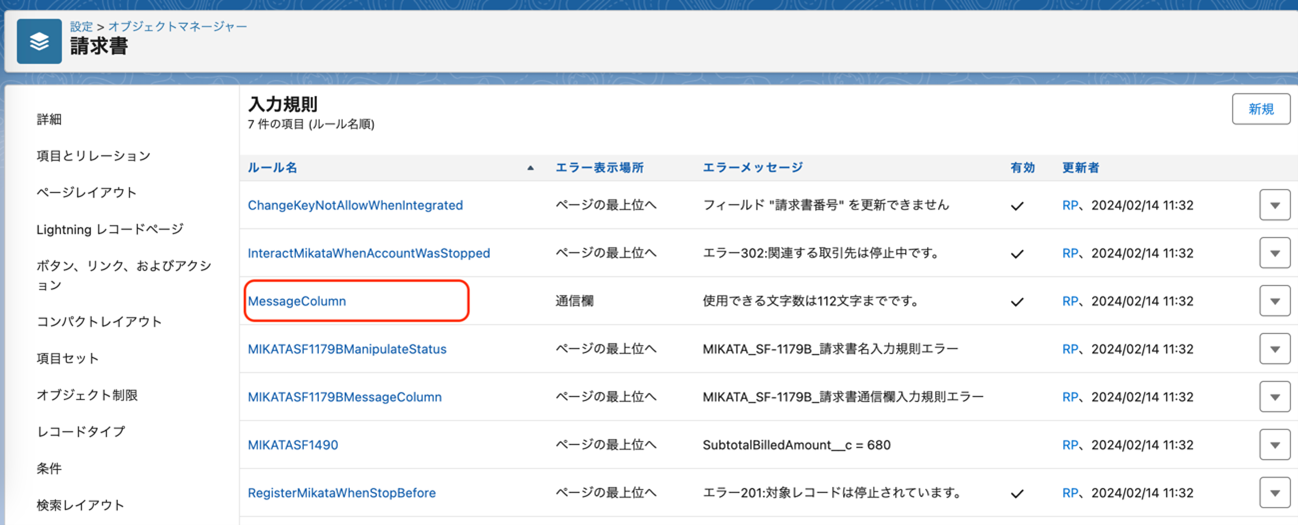This screenshot has width=1298, height=525.
Task: Open MIKATASF1179BManipulateStatus rule link
Action: (x=347, y=349)
